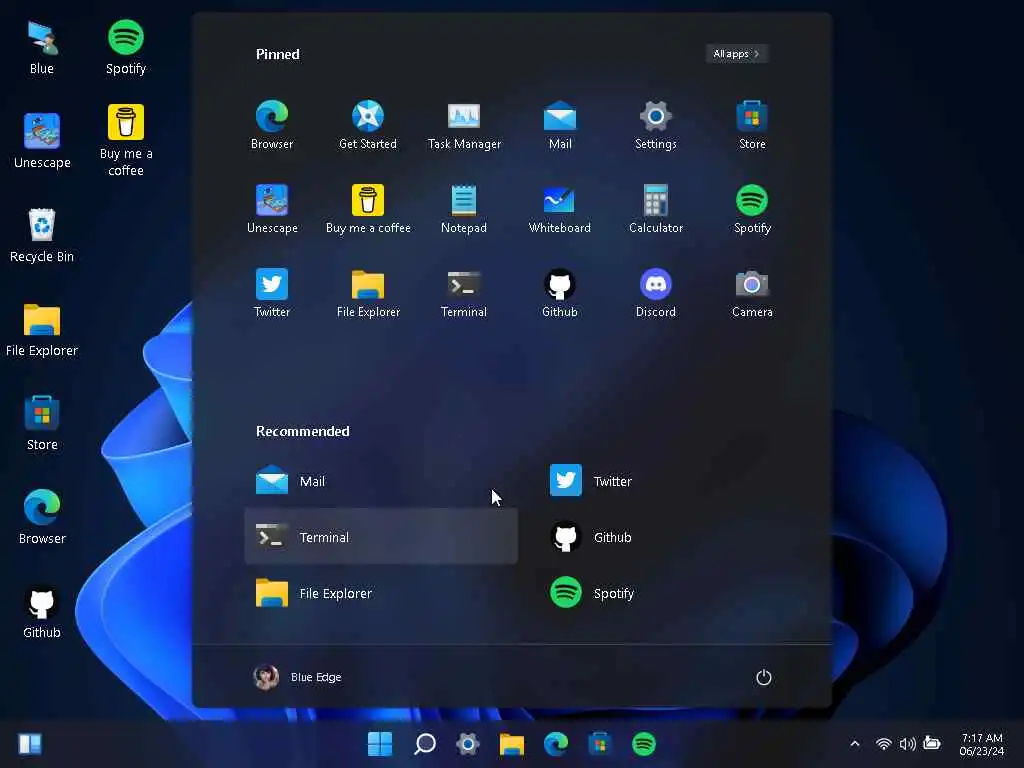1024x768 pixels.
Task: Open Settings from the taskbar
Action: [468, 743]
